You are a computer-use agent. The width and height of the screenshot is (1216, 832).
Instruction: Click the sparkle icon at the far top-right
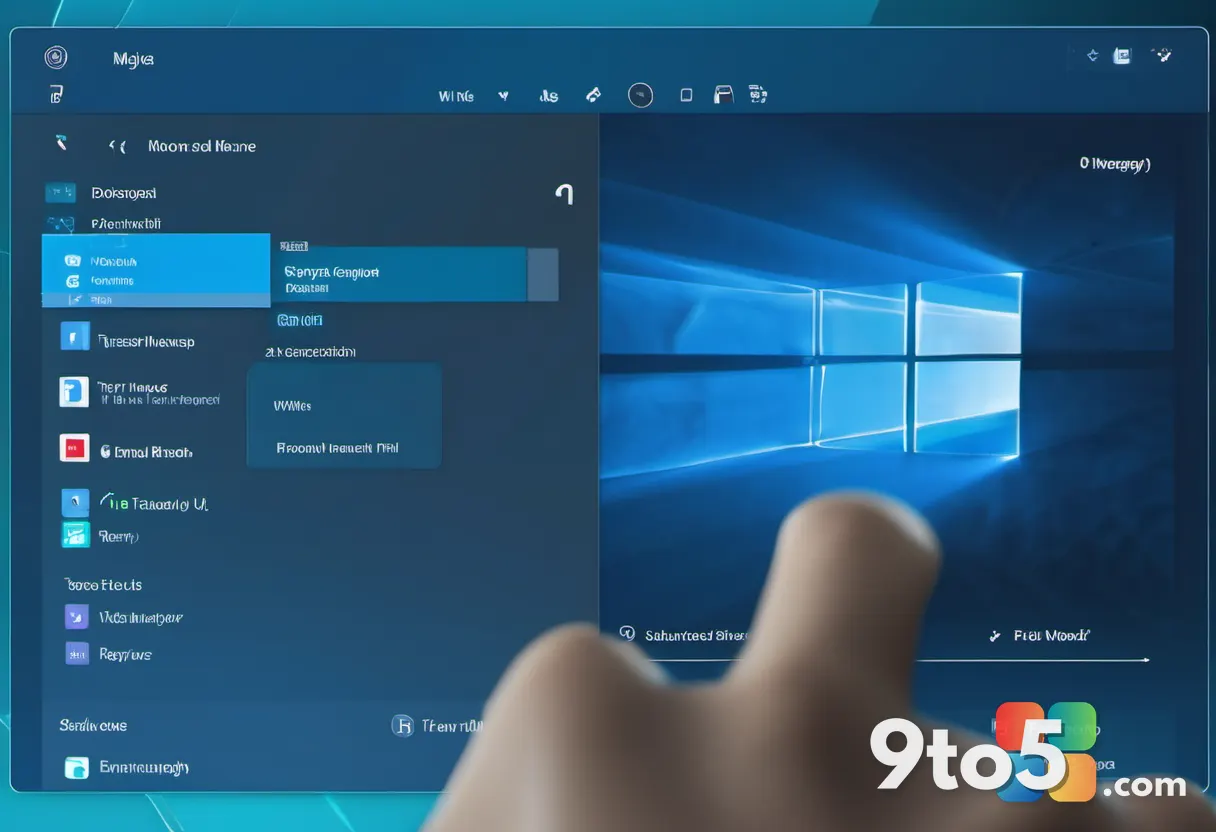(x=1162, y=56)
